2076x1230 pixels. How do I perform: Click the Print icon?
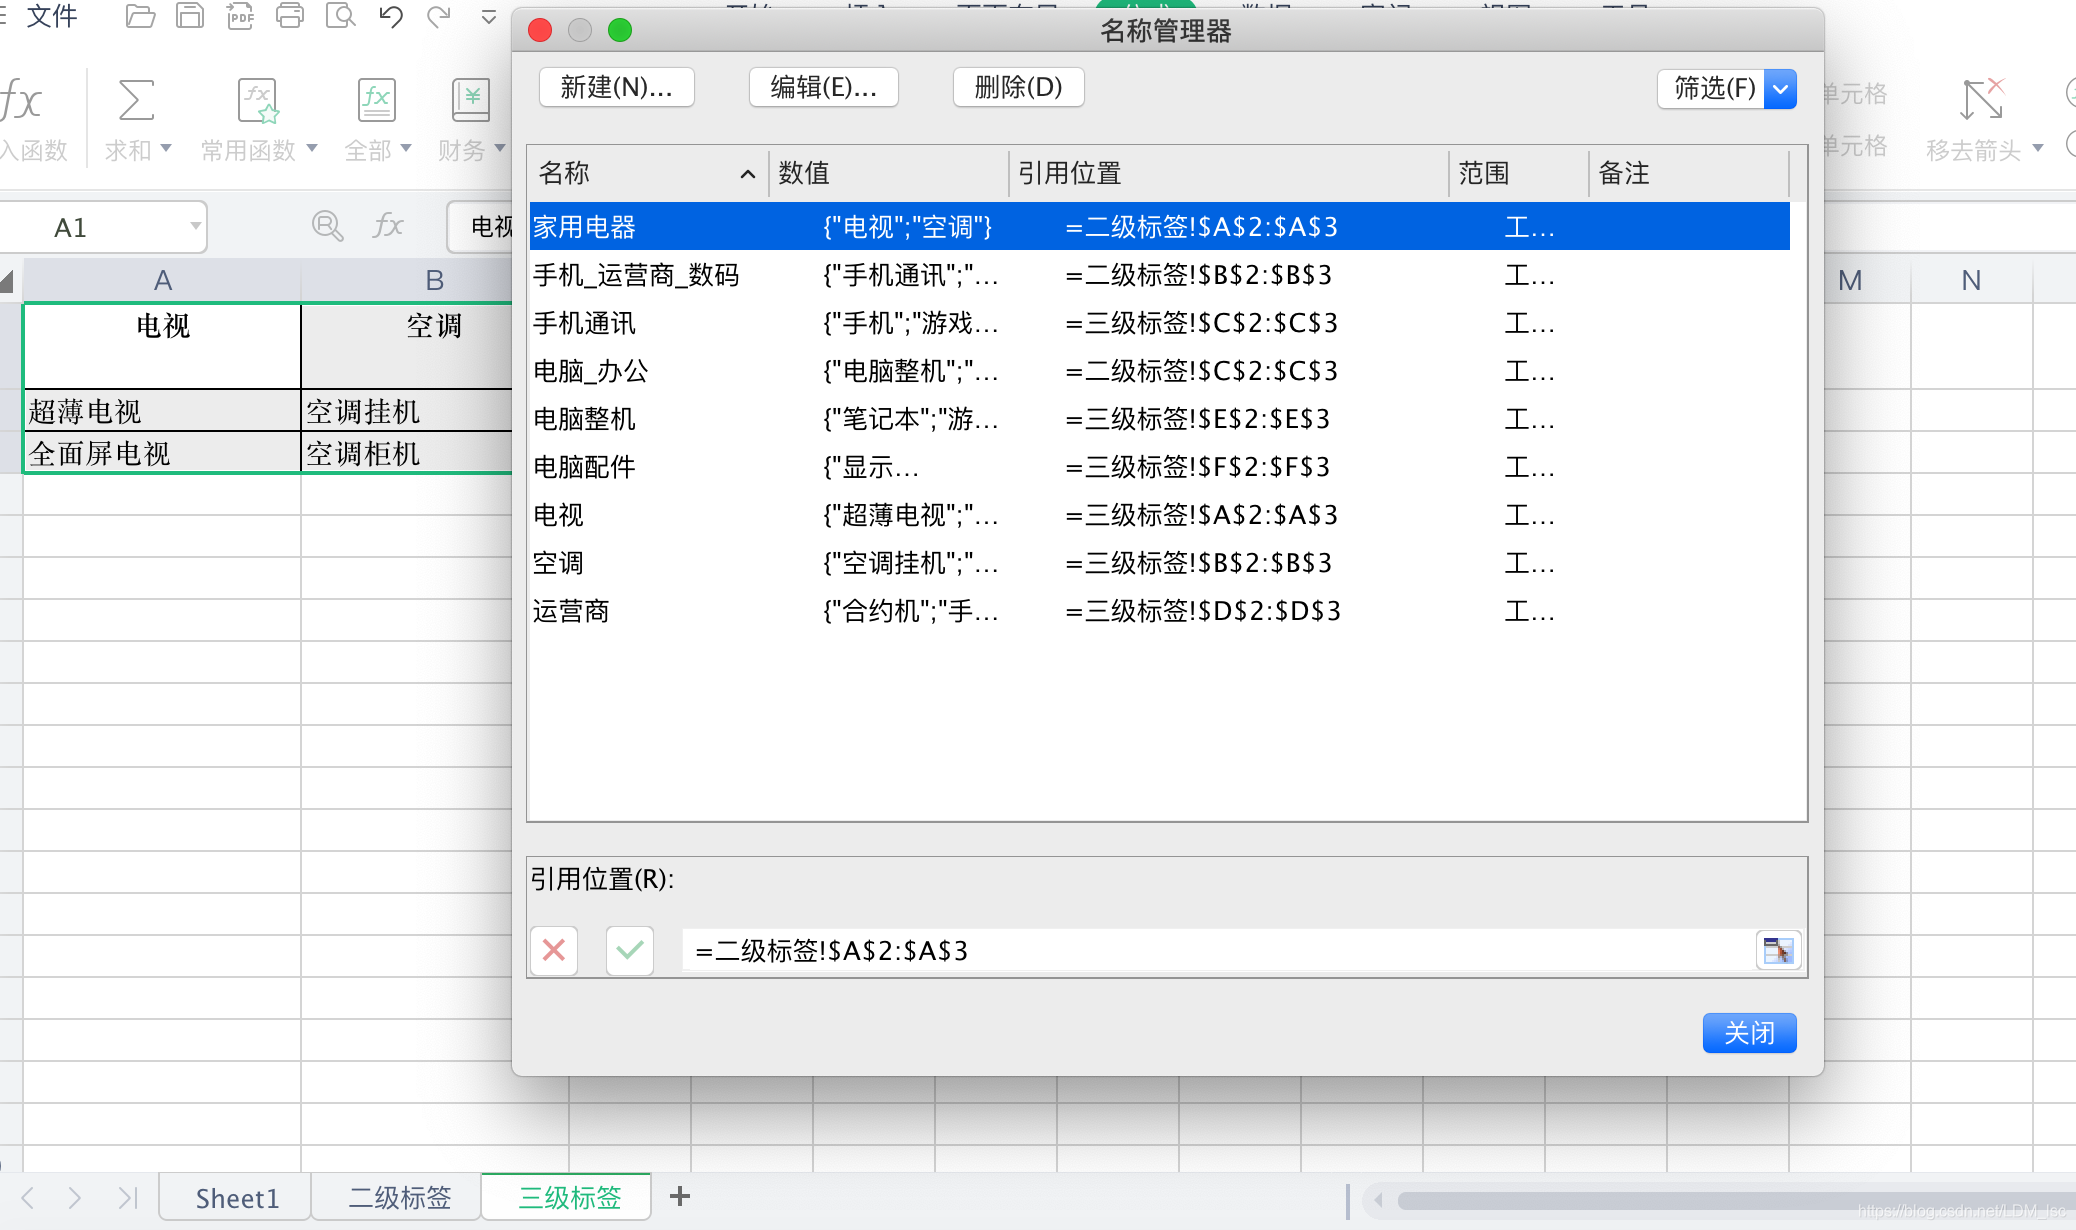point(290,16)
